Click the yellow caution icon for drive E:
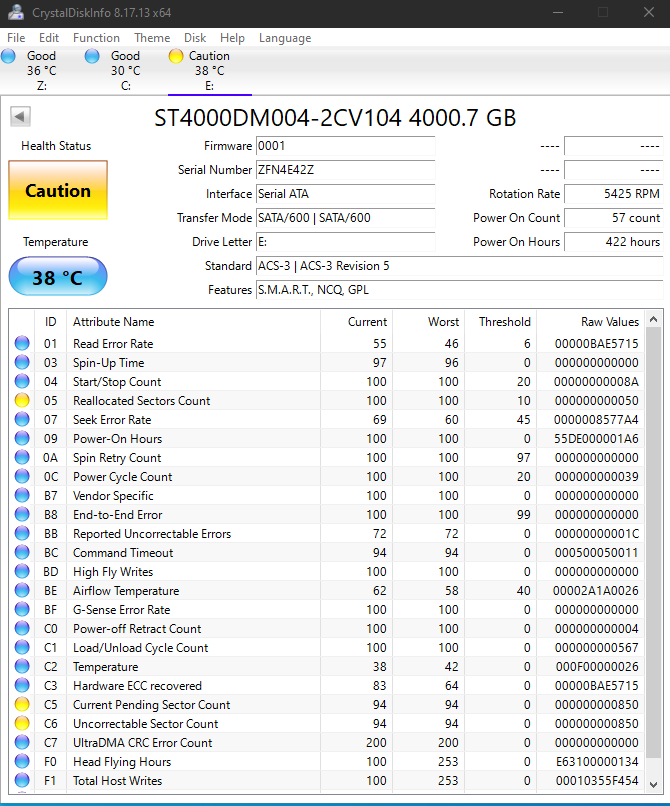This screenshot has height=806, width=670. (176, 56)
